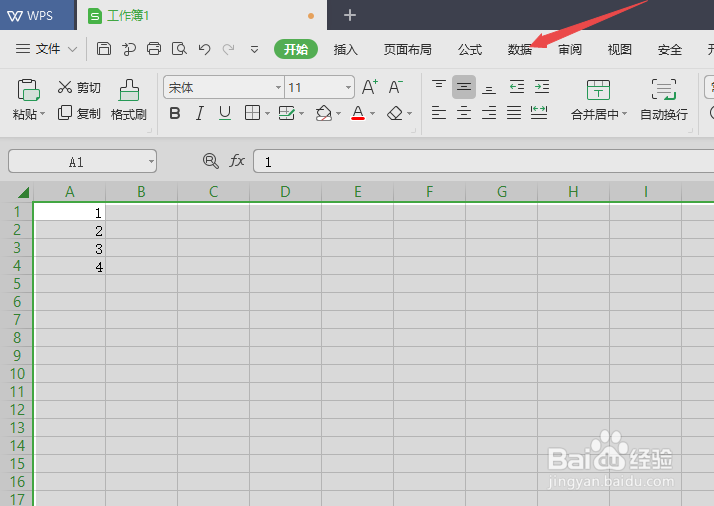The height and width of the screenshot is (506, 714).
Task: Click the Print icon
Action: [x=154, y=49]
